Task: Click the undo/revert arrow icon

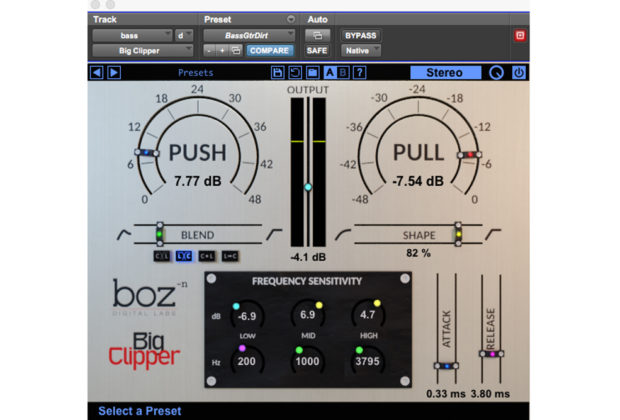Action: 295,73
